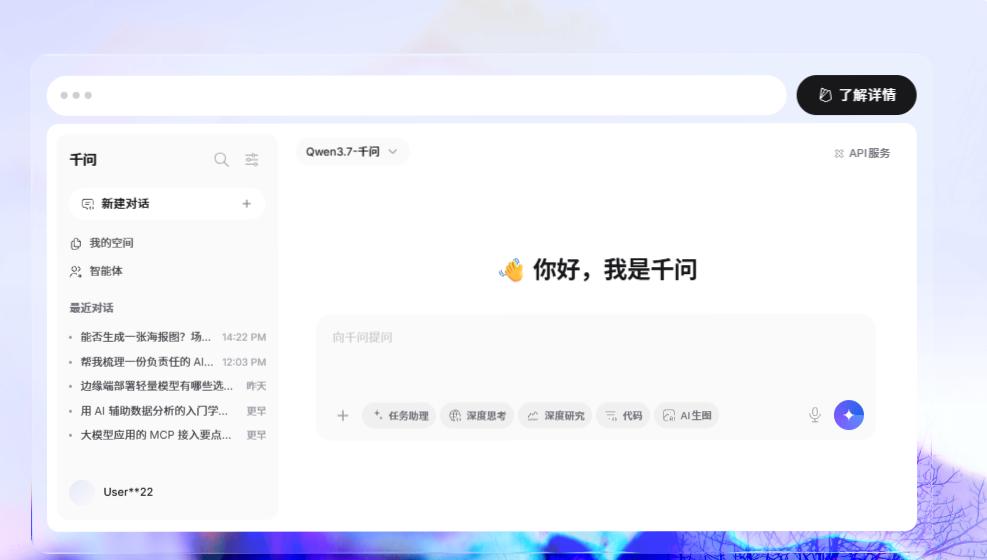Toggle the 代码 mode

coord(623,415)
